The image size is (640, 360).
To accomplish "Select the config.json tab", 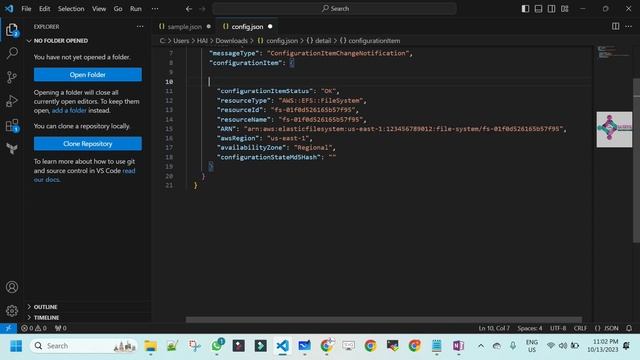I will pyautogui.click(x=247, y=27).
